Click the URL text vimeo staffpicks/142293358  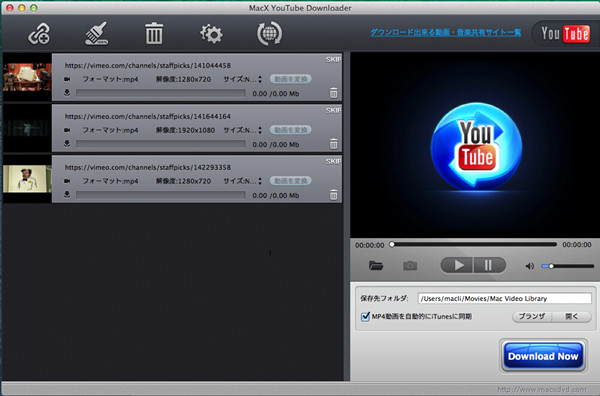click(148, 167)
